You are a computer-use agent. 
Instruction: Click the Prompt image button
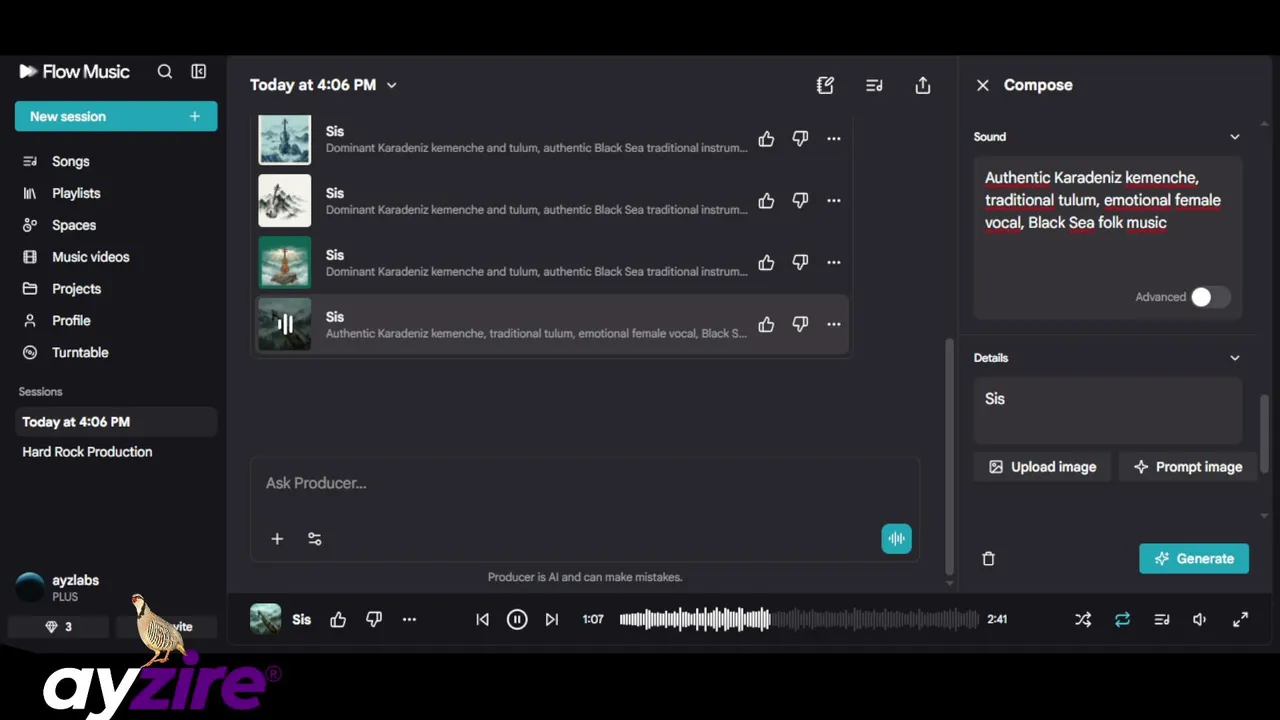1188,467
